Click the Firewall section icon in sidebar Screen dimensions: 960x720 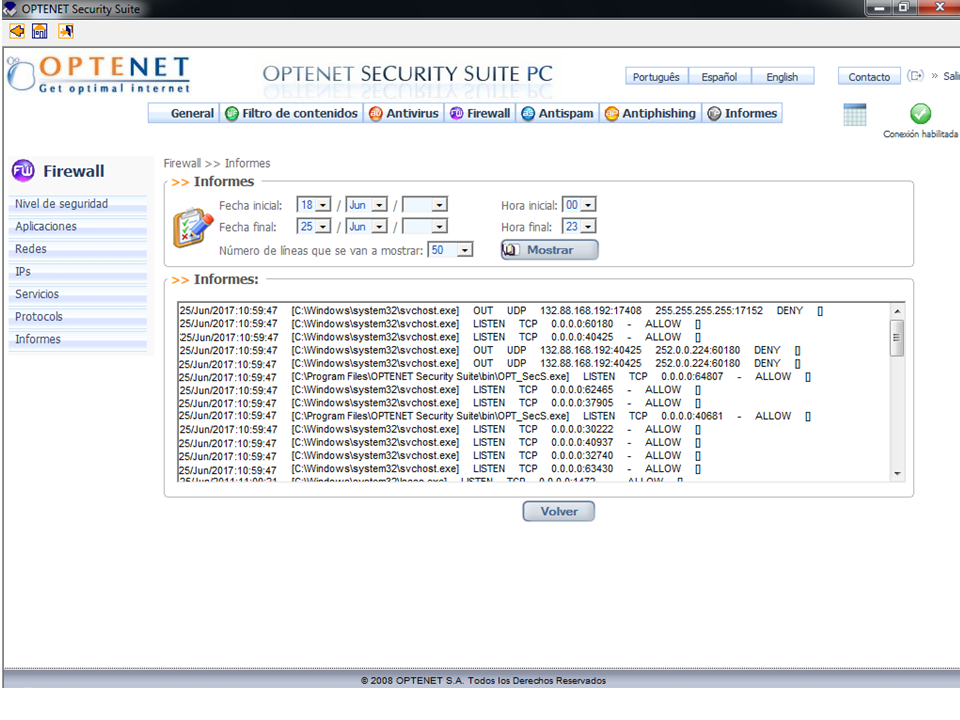(23, 171)
